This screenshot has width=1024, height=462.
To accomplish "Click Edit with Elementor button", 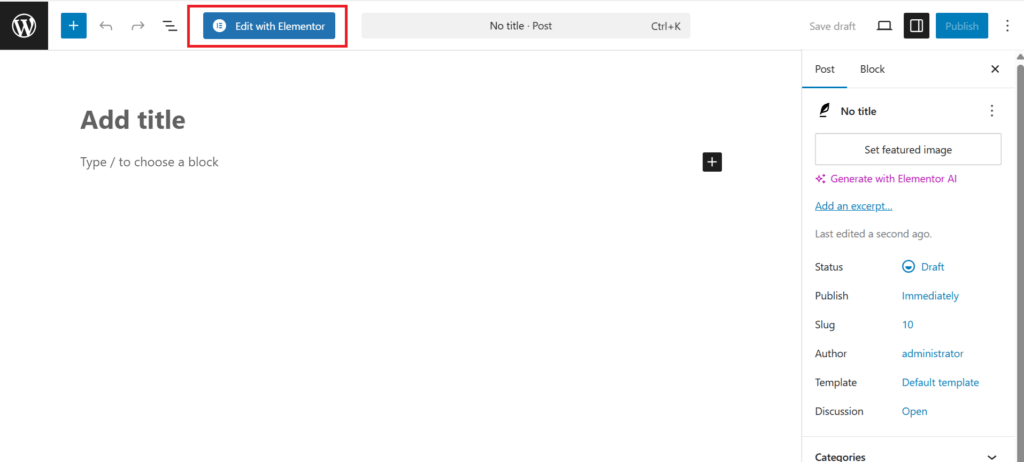I will [268, 26].
